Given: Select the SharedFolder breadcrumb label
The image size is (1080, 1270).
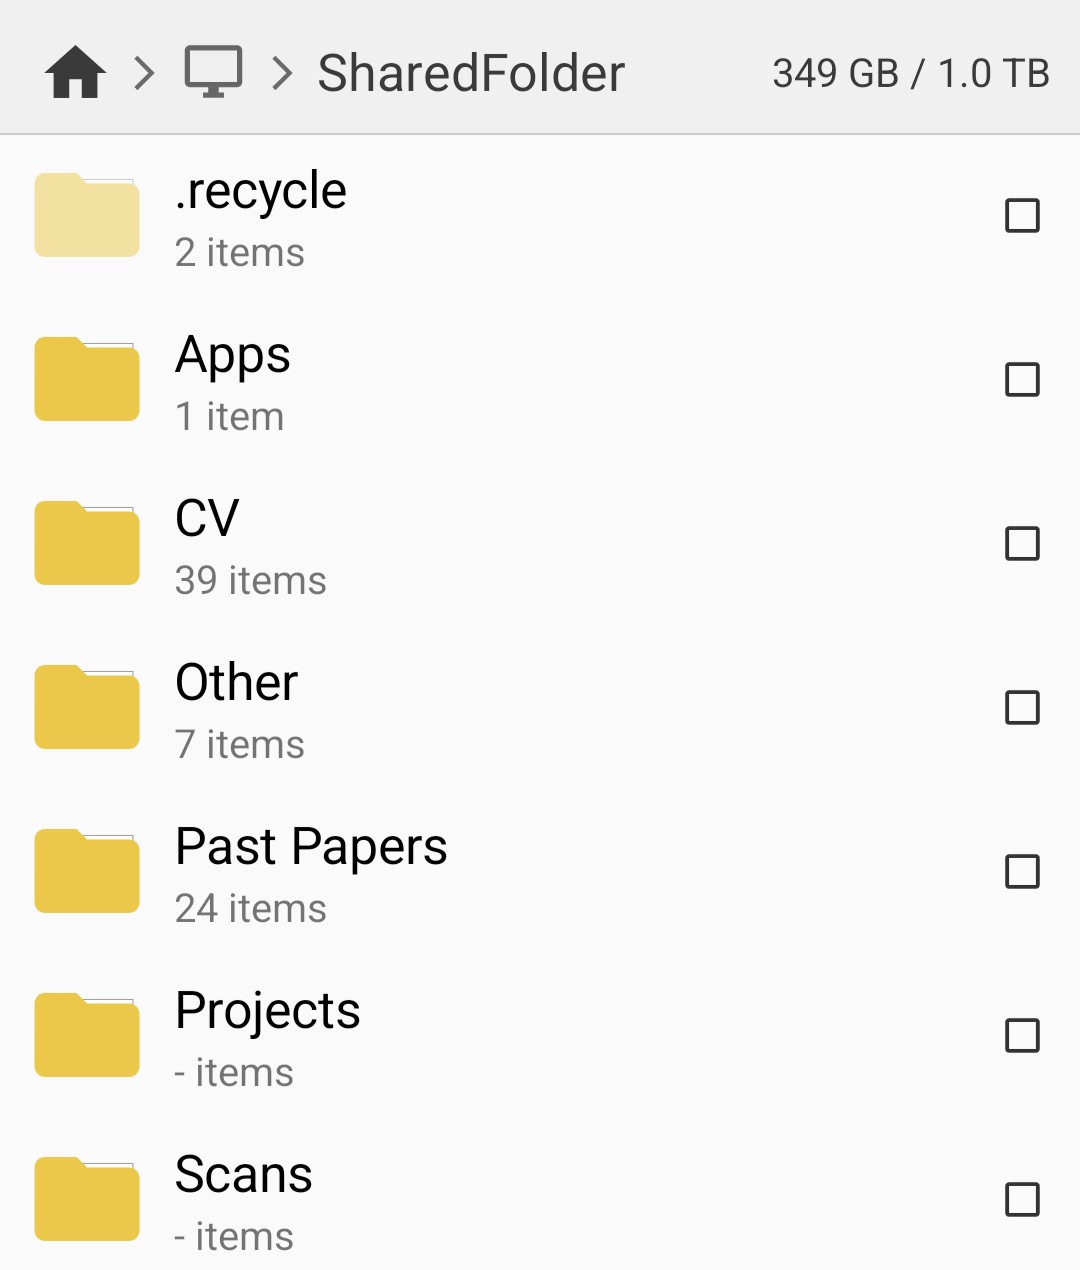Looking at the screenshot, I should (471, 73).
